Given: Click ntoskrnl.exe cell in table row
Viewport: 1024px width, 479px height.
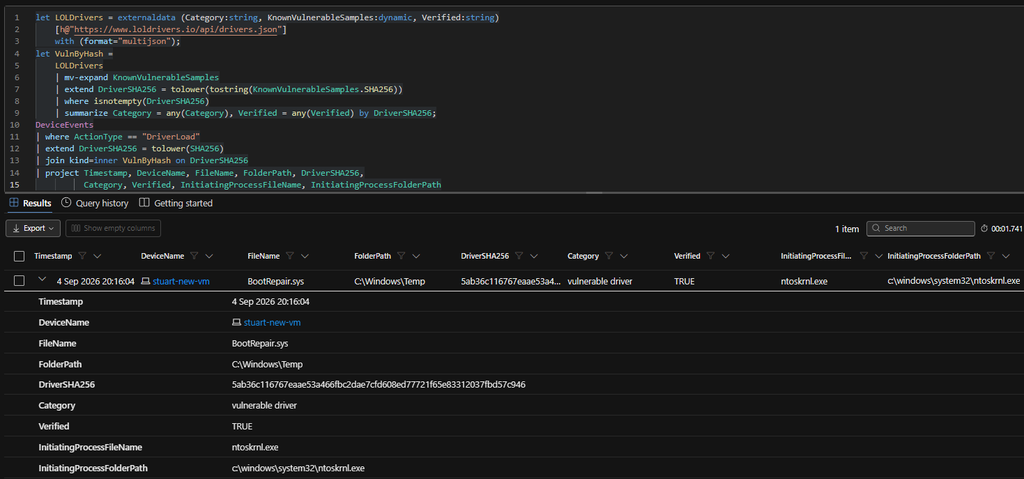Looking at the screenshot, I should tap(803, 281).
